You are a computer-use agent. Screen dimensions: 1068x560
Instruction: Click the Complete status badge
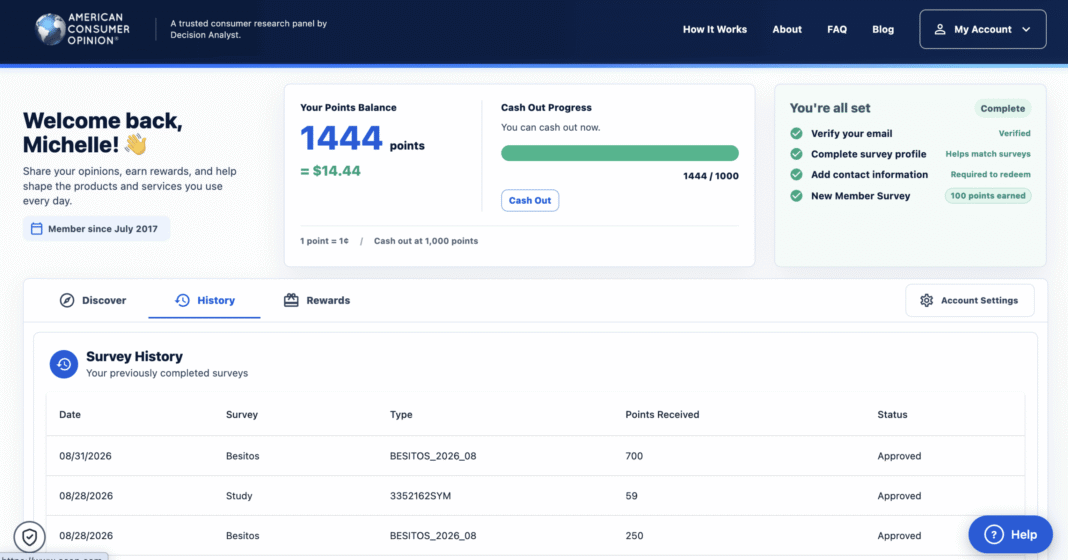point(1002,108)
